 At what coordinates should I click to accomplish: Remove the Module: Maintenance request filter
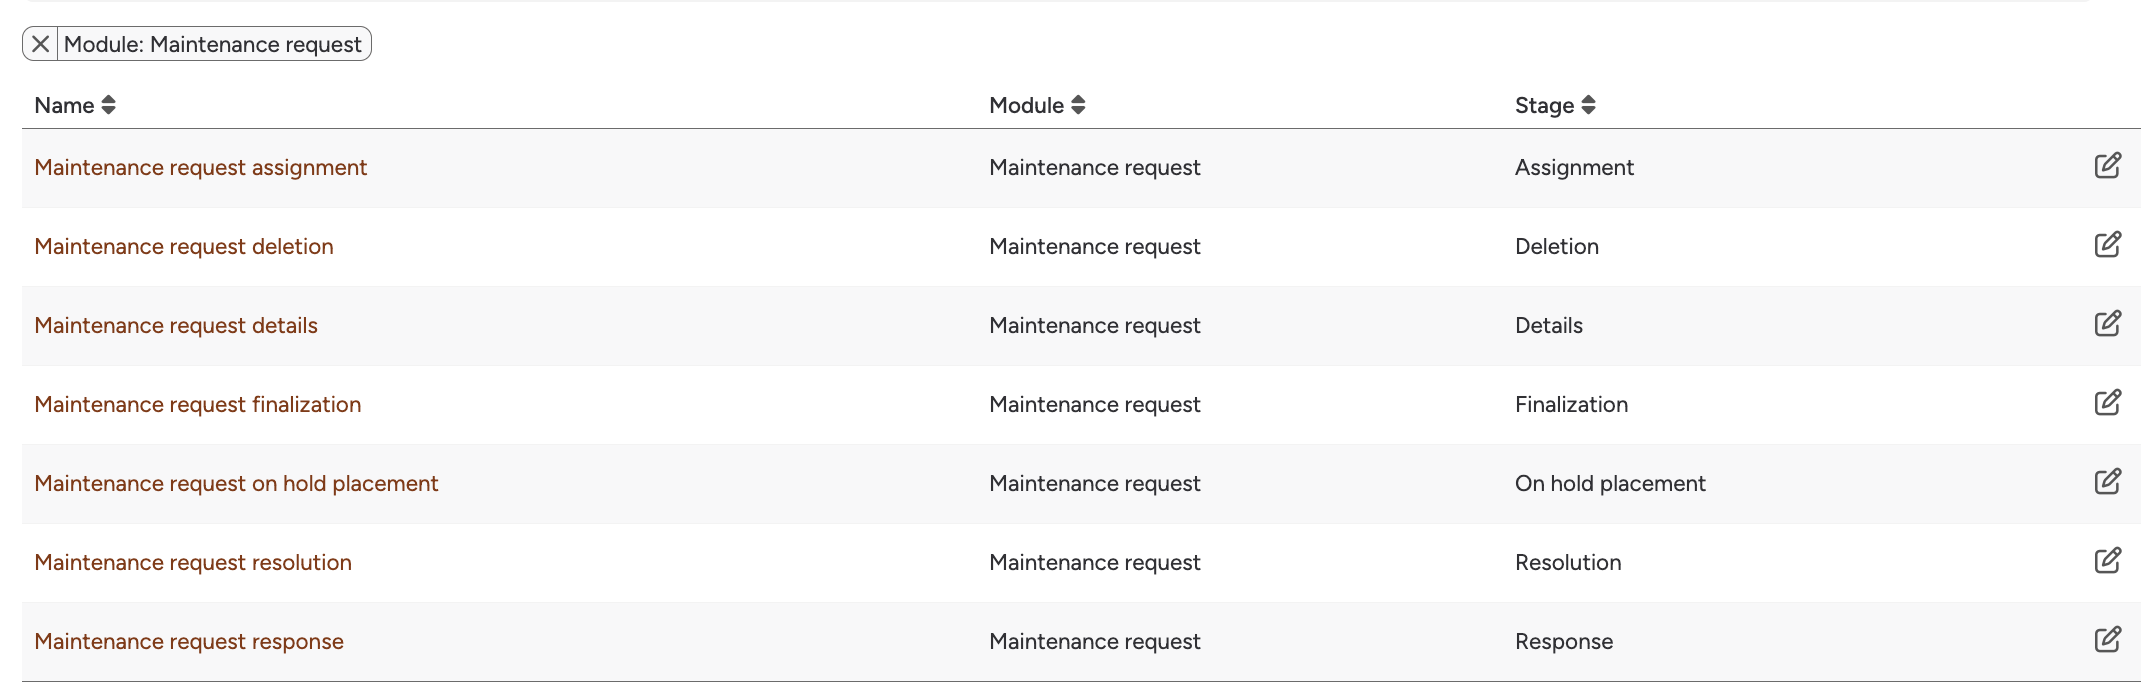(40, 44)
